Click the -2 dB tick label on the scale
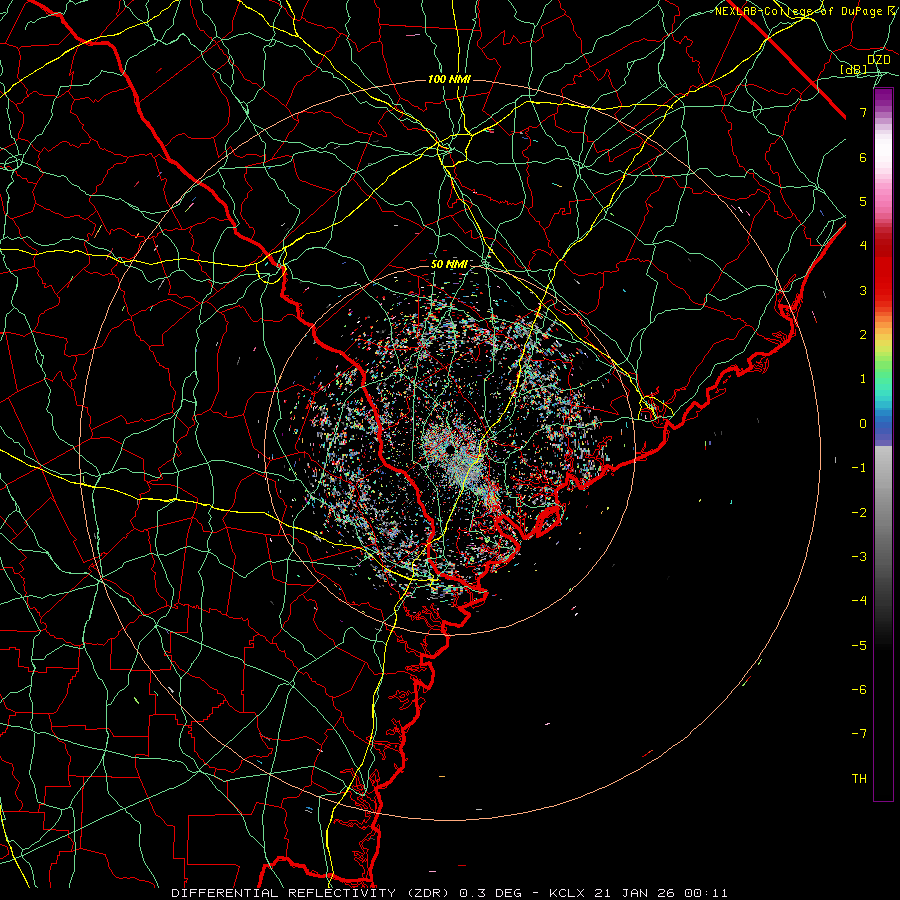 859,513
